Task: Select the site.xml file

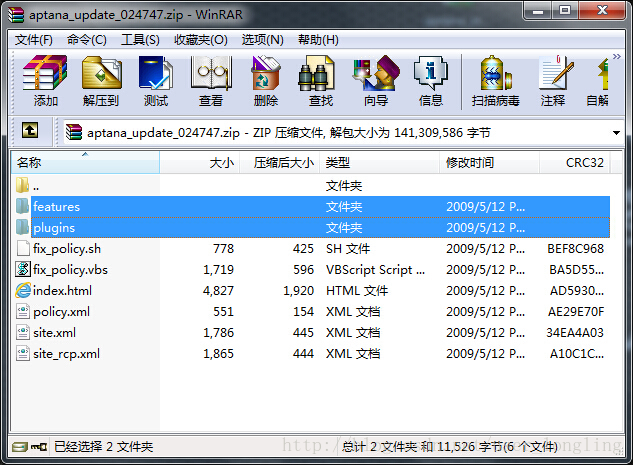Action: [x=311, y=333]
